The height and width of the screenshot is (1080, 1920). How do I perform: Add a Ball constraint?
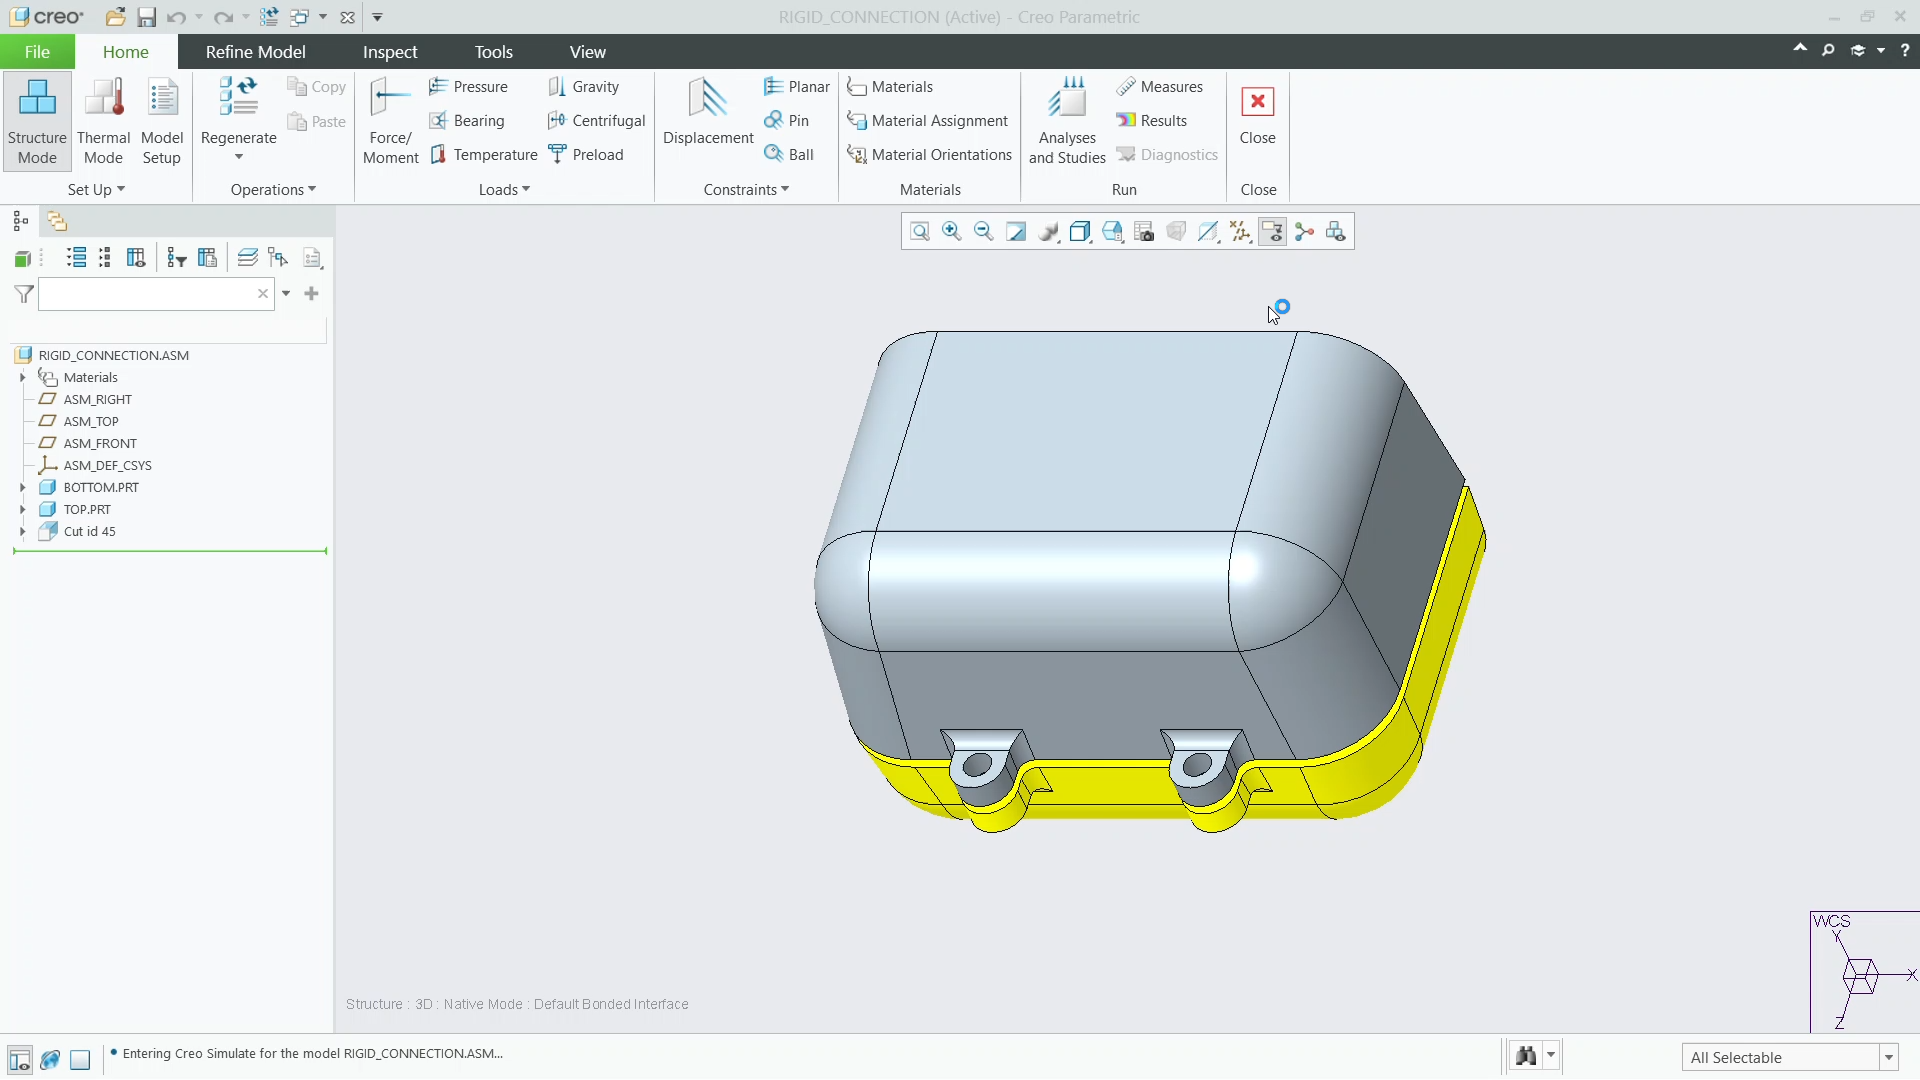pos(788,155)
